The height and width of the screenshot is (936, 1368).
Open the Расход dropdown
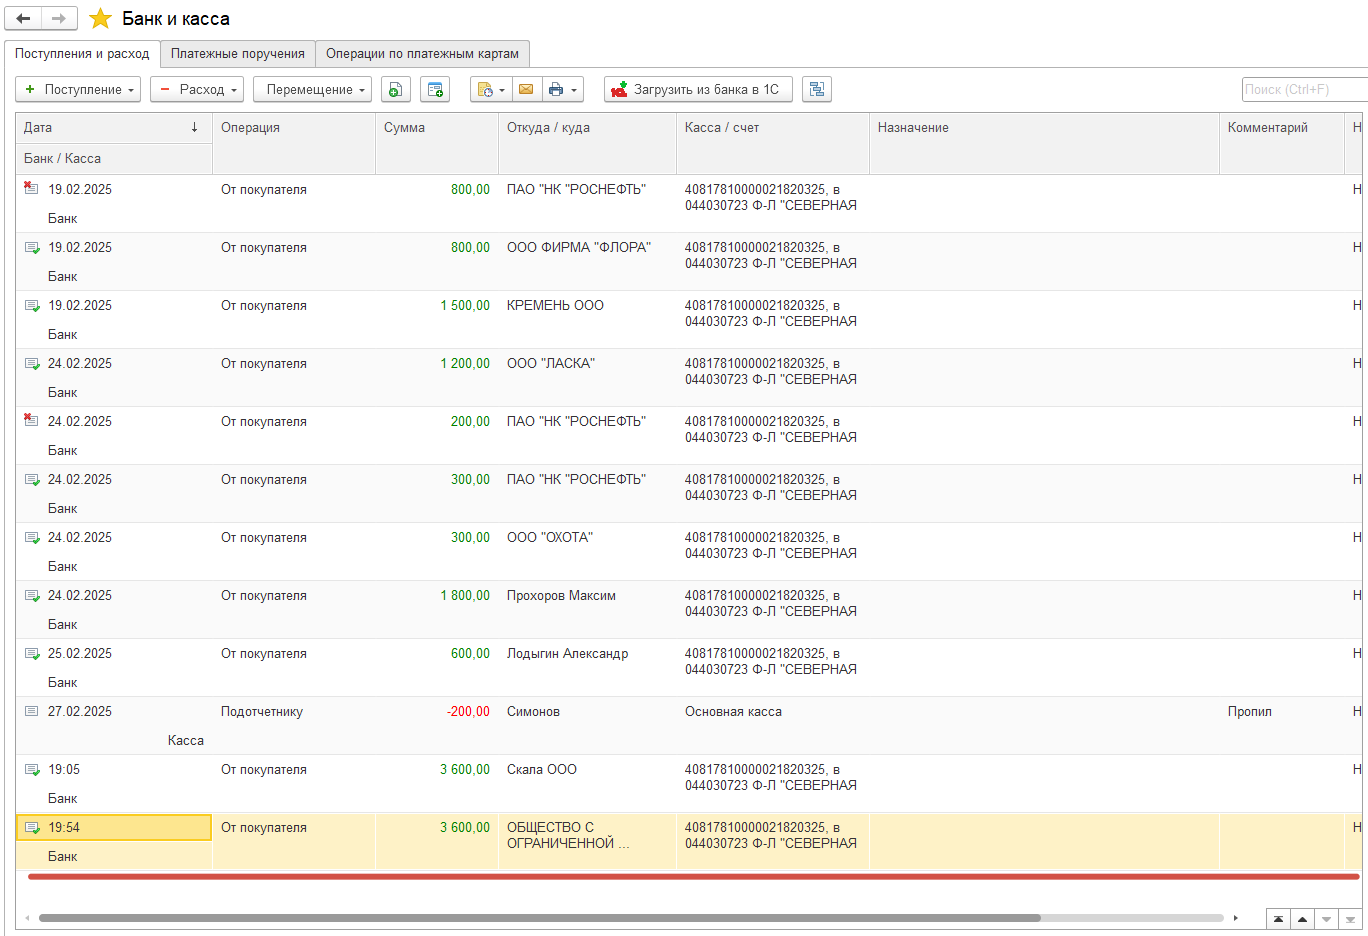tap(198, 89)
